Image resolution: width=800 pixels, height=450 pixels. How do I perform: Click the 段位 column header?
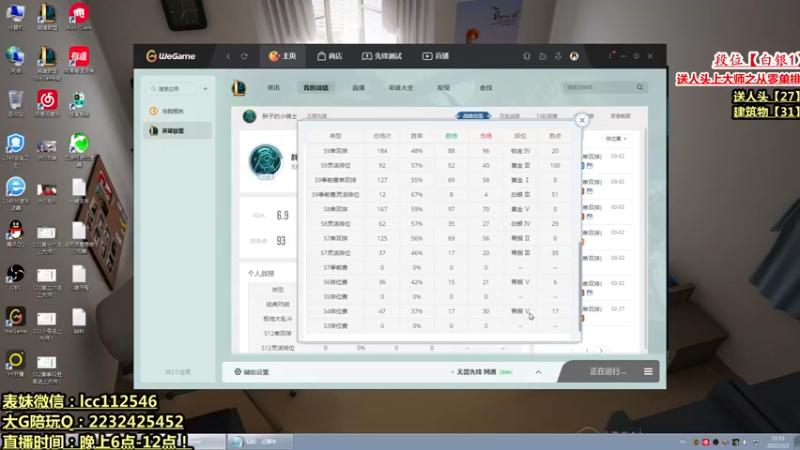(x=520, y=136)
